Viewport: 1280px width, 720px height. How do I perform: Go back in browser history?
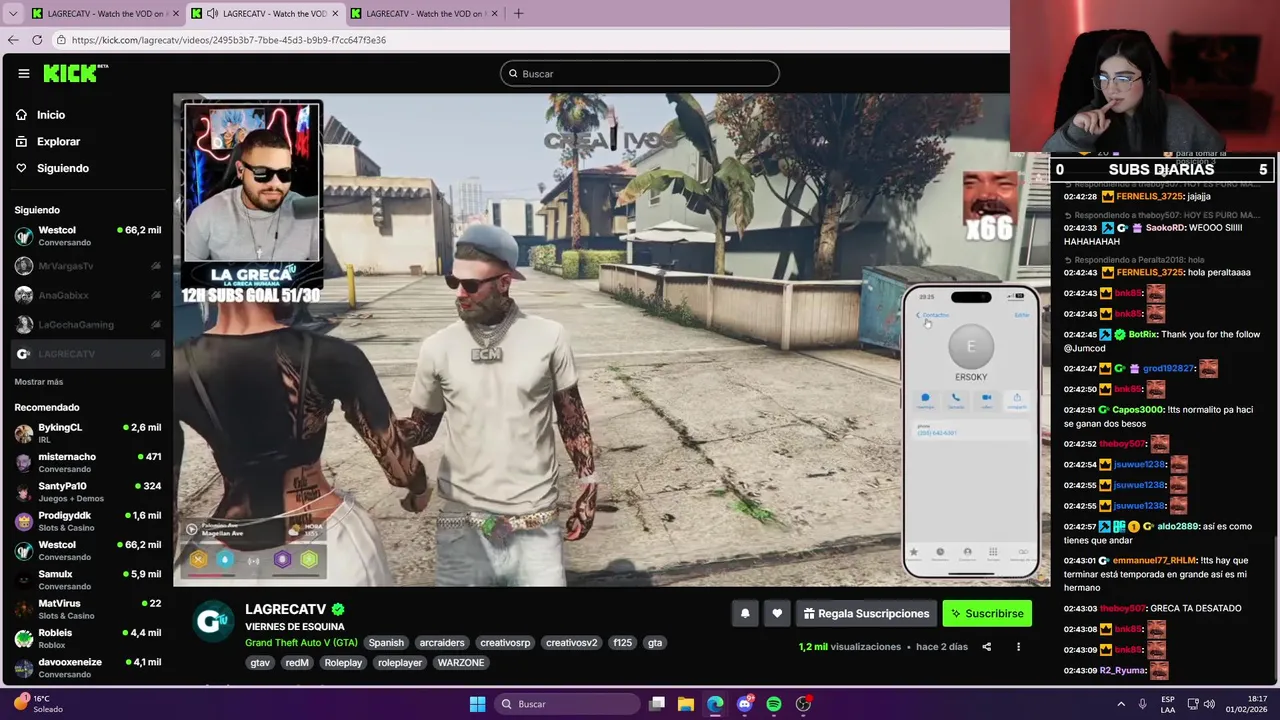point(12,40)
